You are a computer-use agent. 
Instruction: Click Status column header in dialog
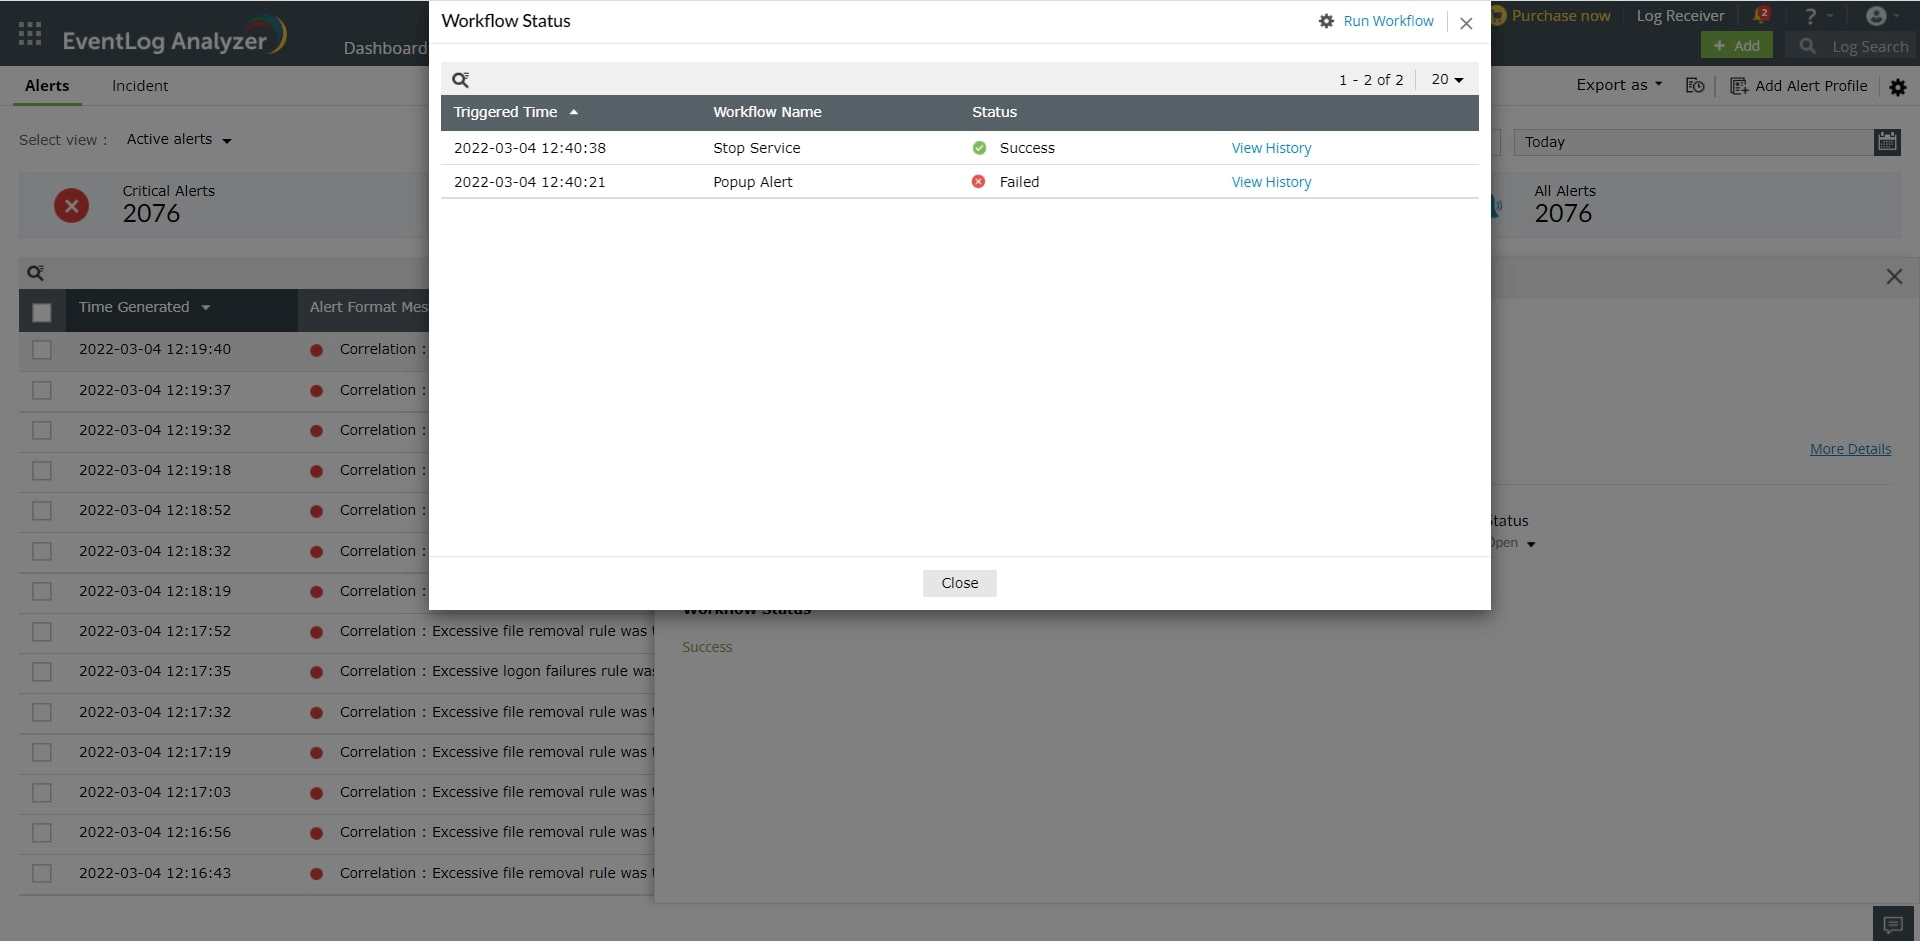(994, 112)
